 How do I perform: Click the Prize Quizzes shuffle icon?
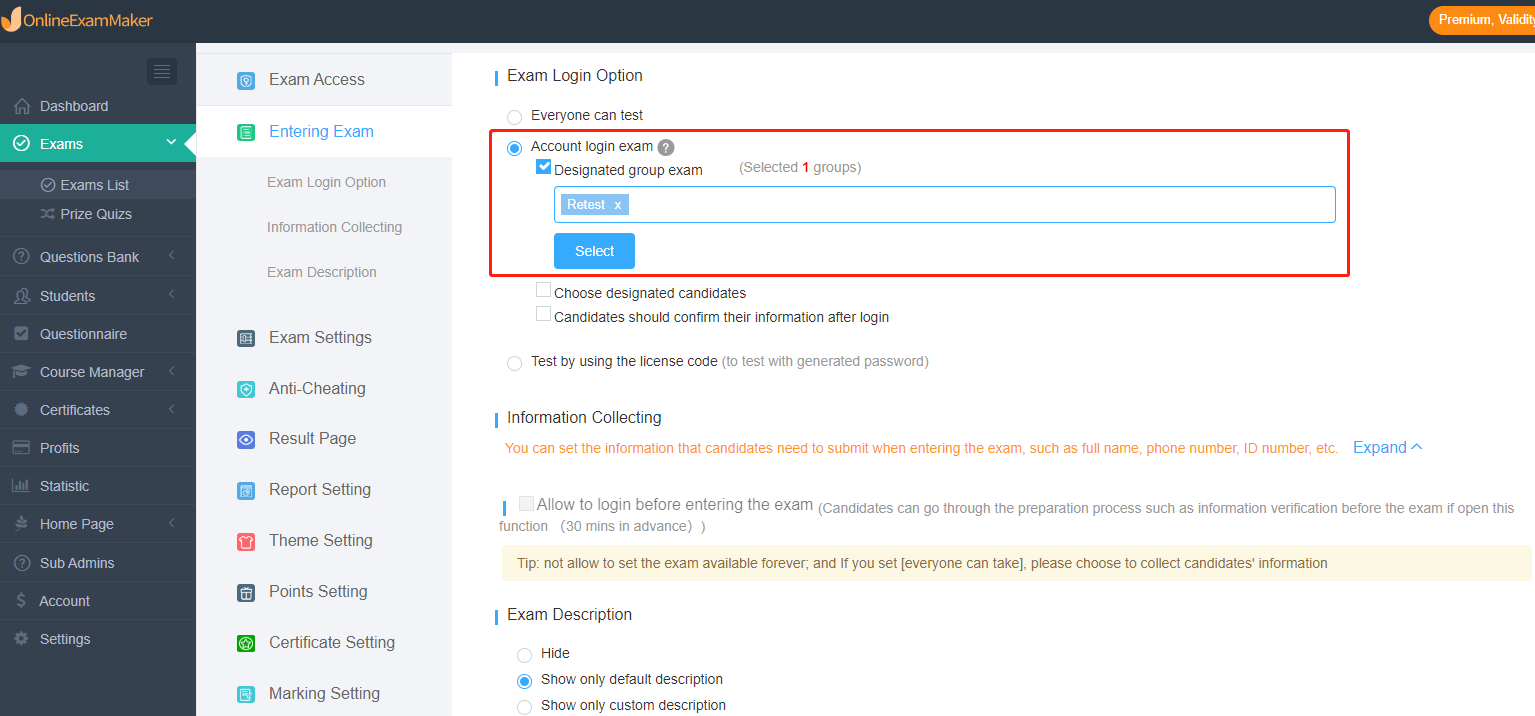coord(47,214)
